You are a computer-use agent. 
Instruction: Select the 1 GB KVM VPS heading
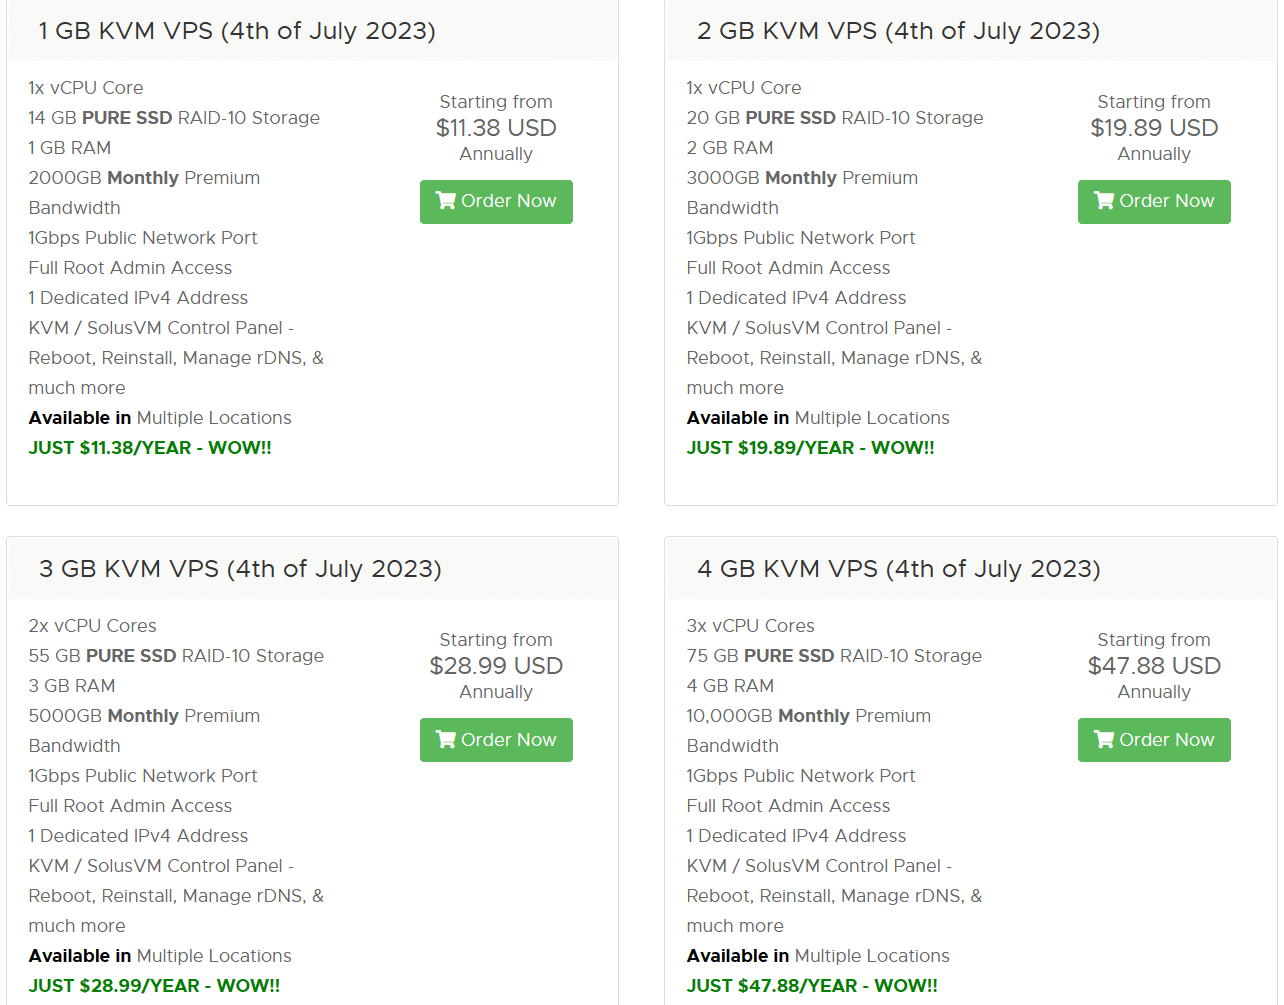[237, 31]
